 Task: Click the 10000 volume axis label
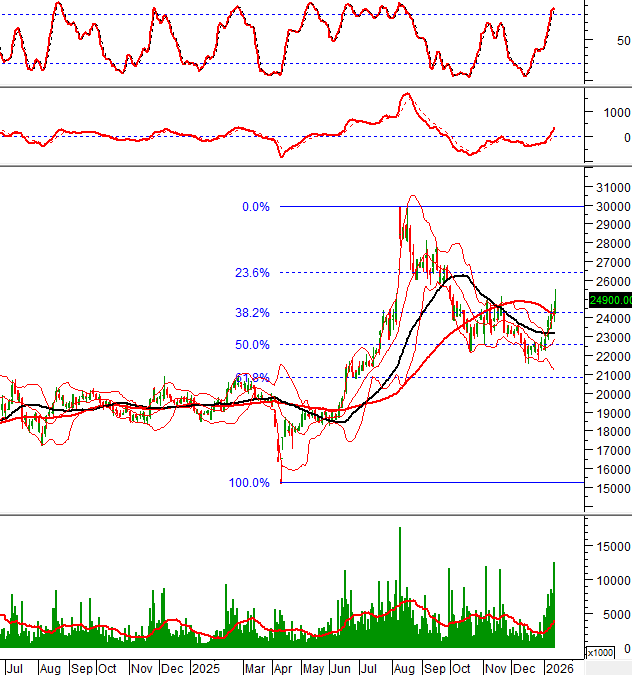(613, 580)
